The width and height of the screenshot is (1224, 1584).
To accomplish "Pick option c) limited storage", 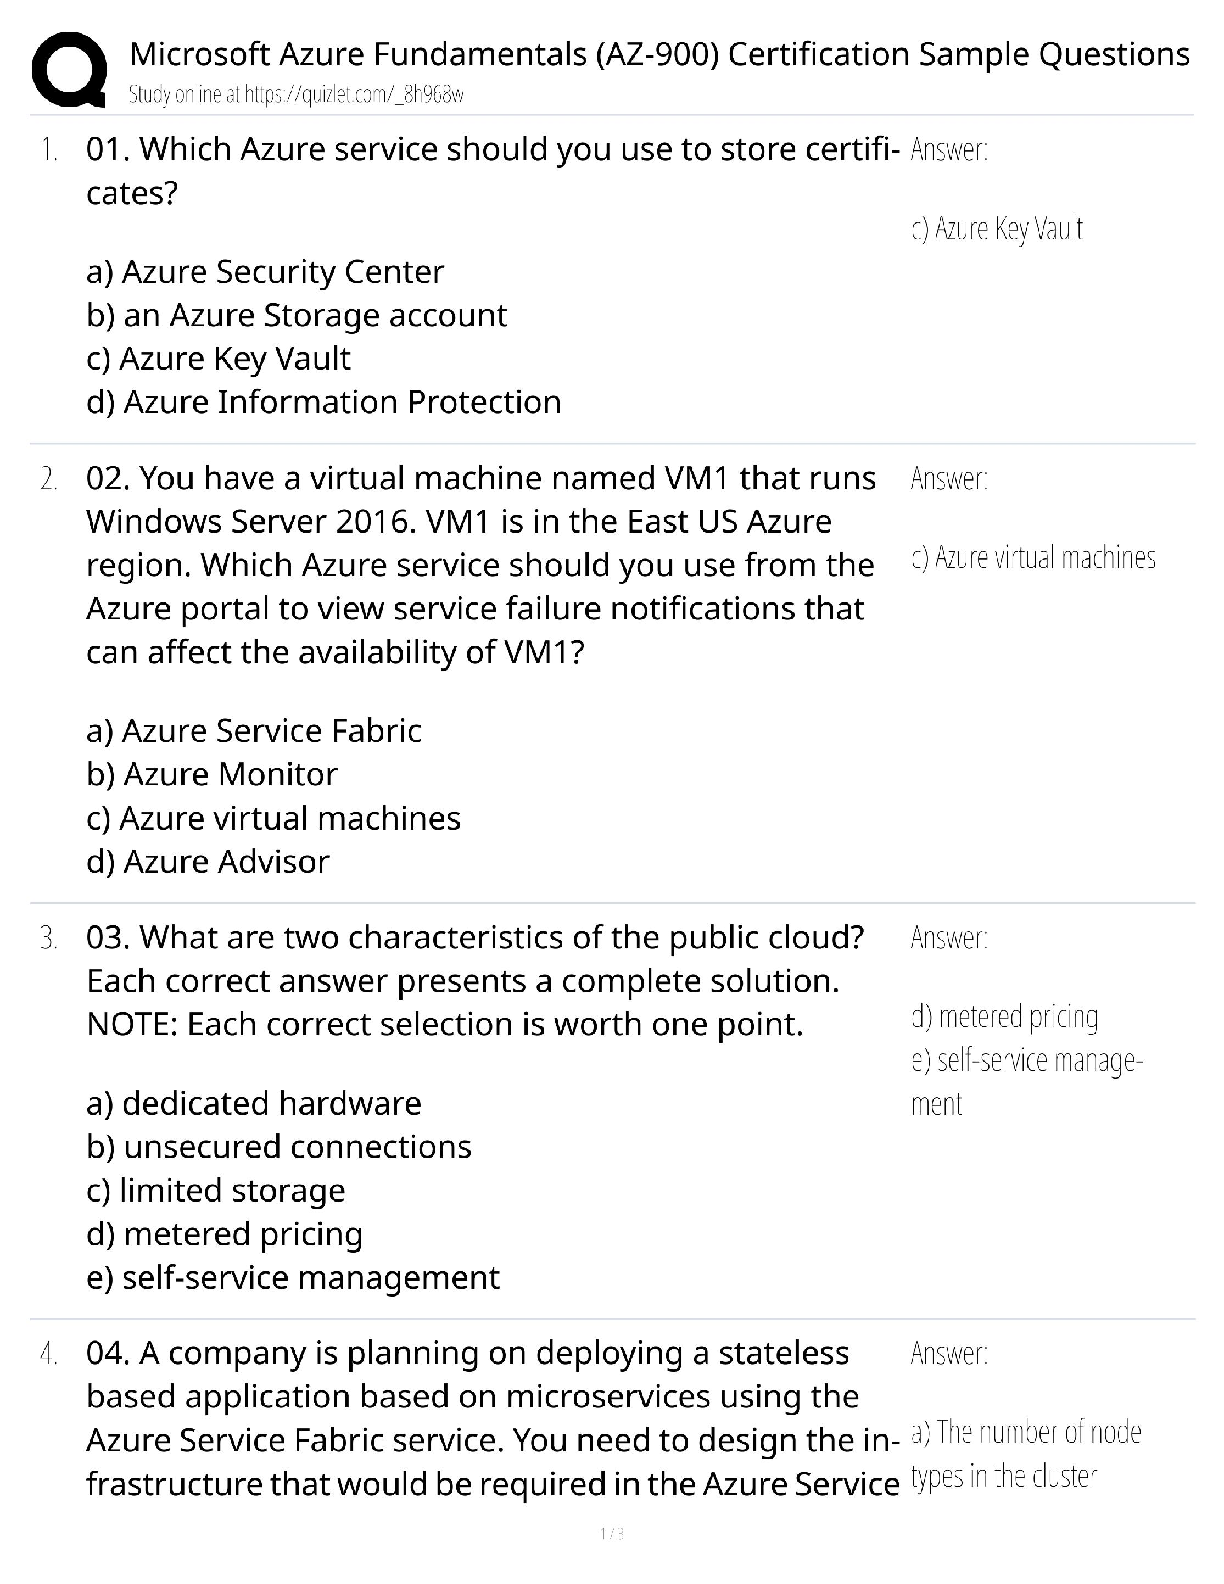I will pyautogui.click(x=216, y=1191).
